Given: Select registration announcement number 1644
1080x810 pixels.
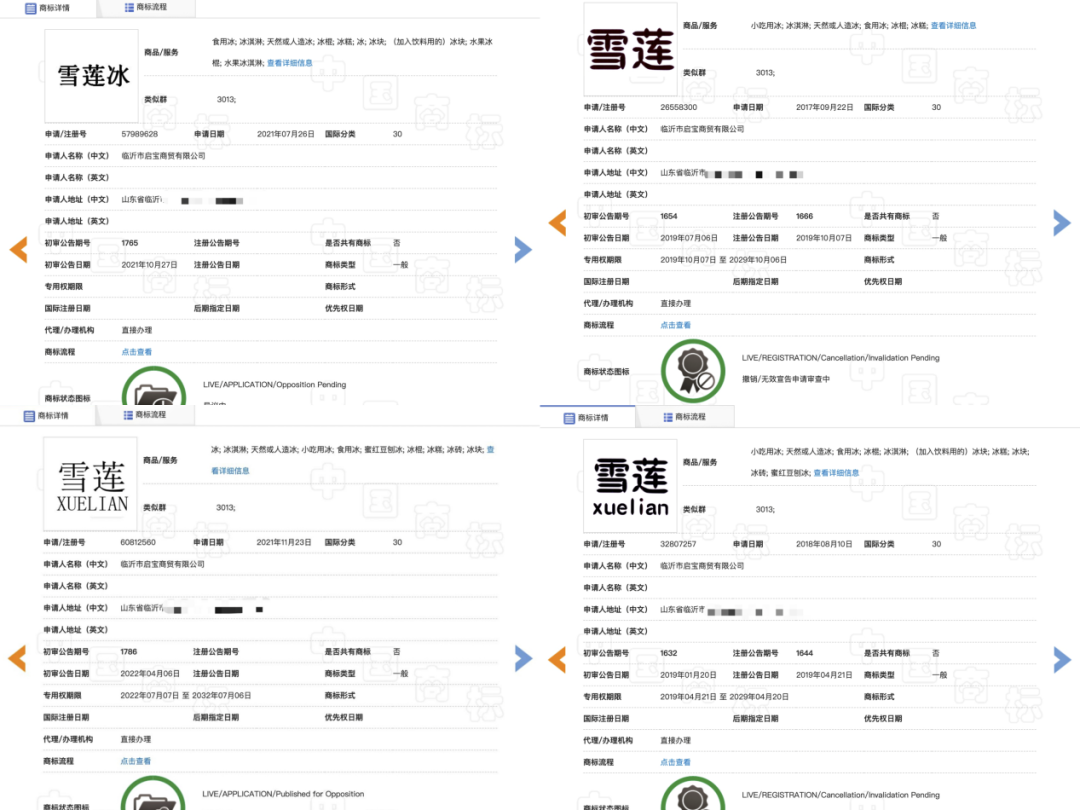Looking at the screenshot, I should pos(804,653).
